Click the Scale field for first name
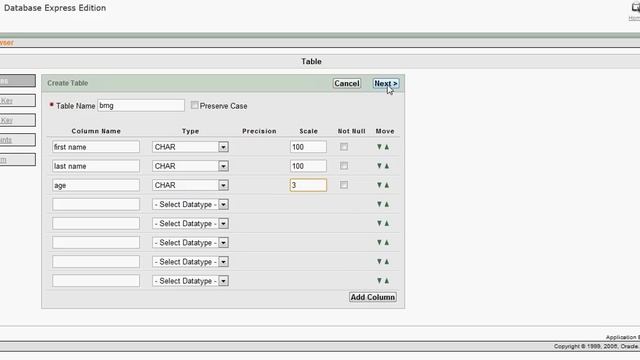Screen dimensions: 640x360 (308, 147)
